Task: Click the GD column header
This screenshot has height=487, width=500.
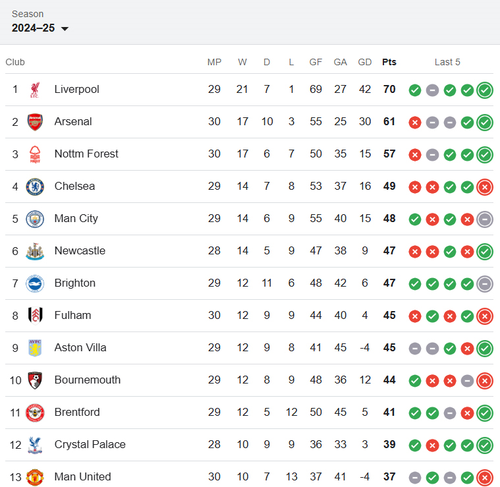Action: pyautogui.click(x=365, y=62)
